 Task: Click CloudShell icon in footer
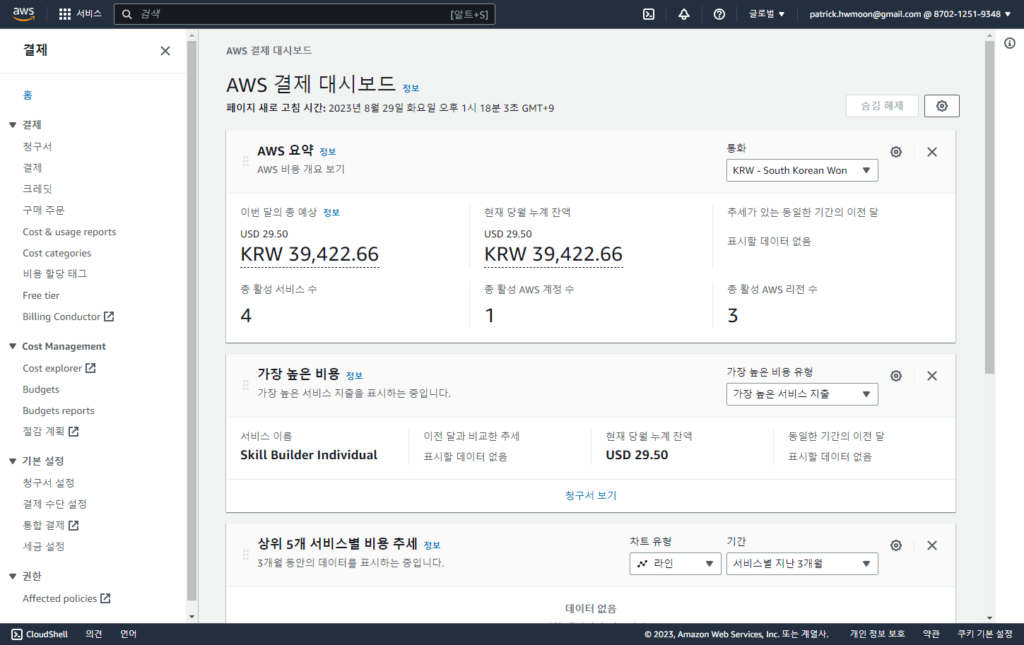coord(17,634)
